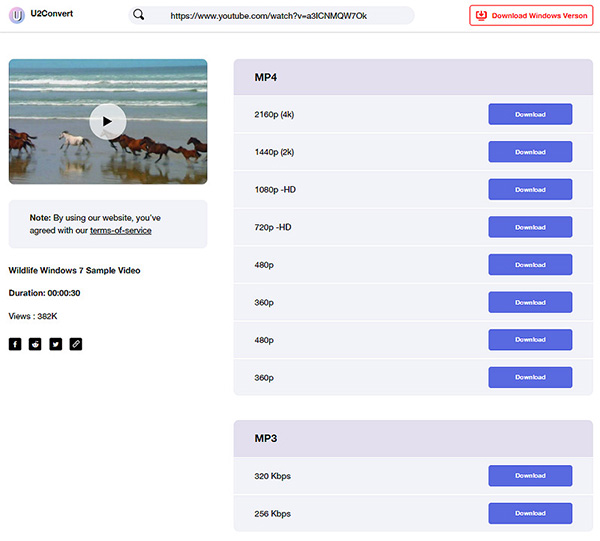Click the 2160p (4k) label
This screenshot has height=541, width=600.
click(274, 114)
